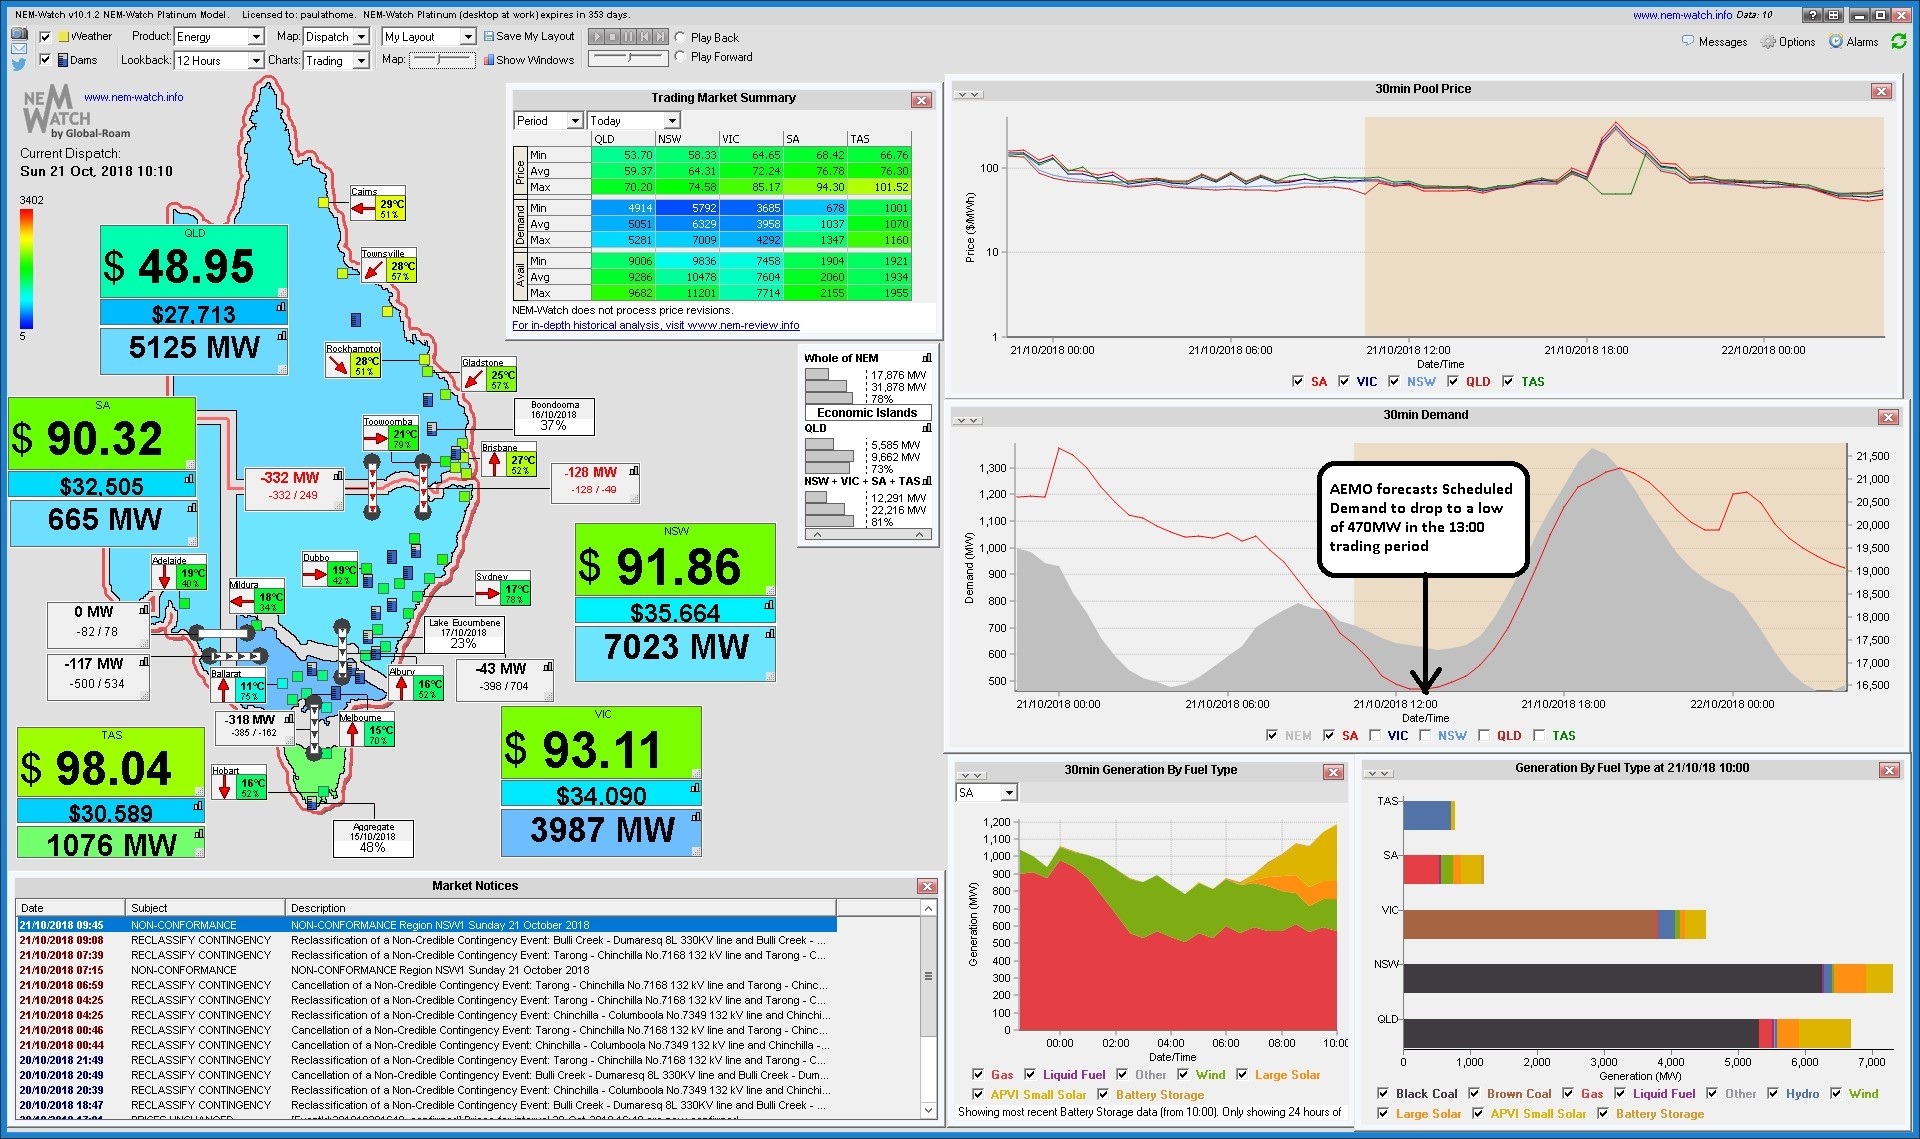Viewport: 1920px width, 1139px height.
Task: Expand the 30min Pool Price panel chevron
Action: (968, 94)
